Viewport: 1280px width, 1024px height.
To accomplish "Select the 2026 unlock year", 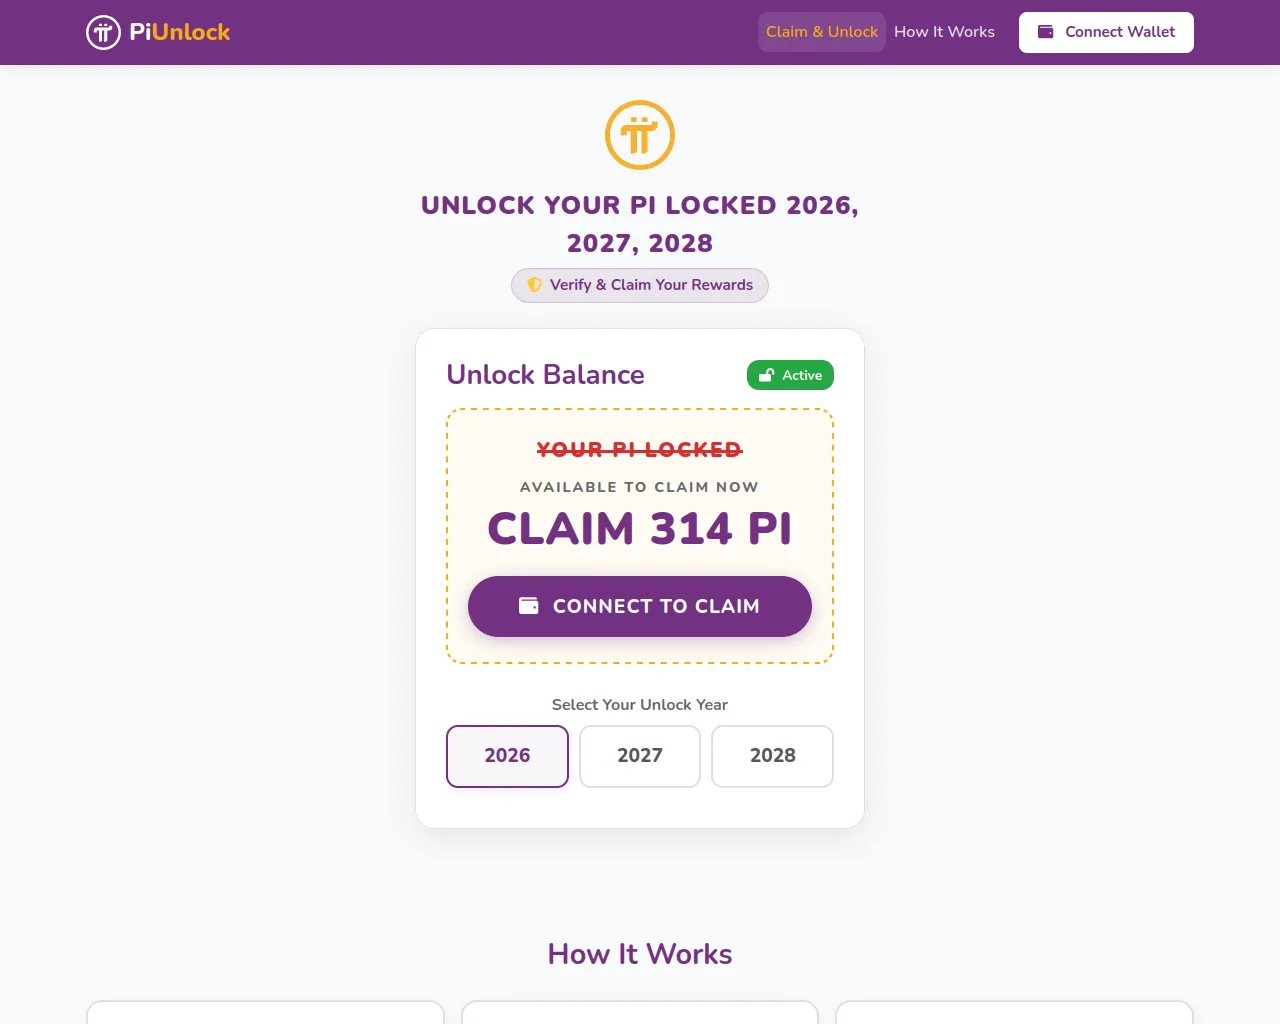I will point(507,756).
